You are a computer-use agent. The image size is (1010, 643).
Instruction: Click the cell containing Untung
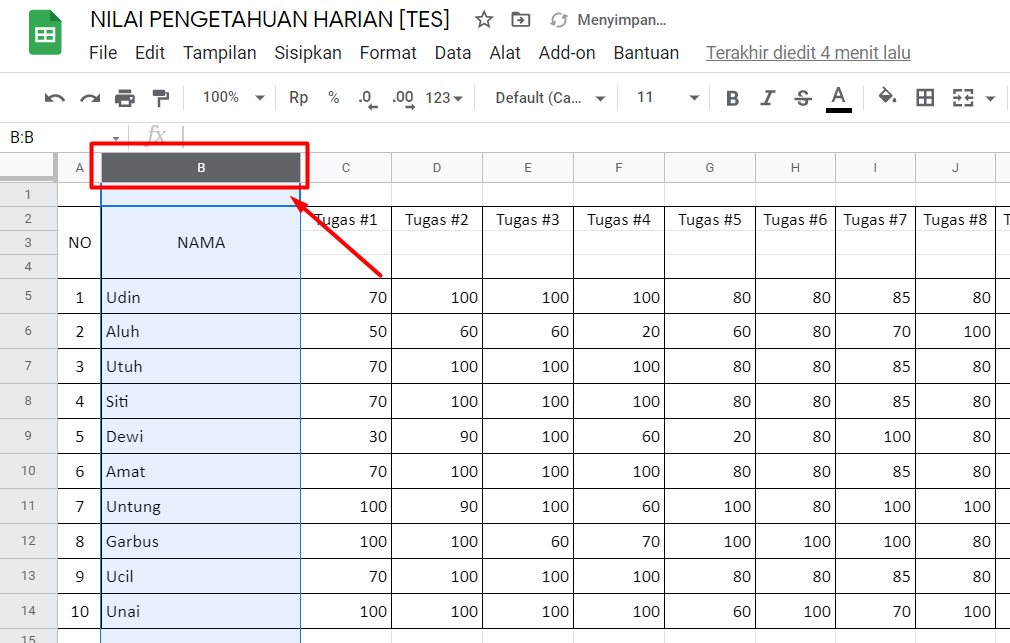tap(201, 506)
